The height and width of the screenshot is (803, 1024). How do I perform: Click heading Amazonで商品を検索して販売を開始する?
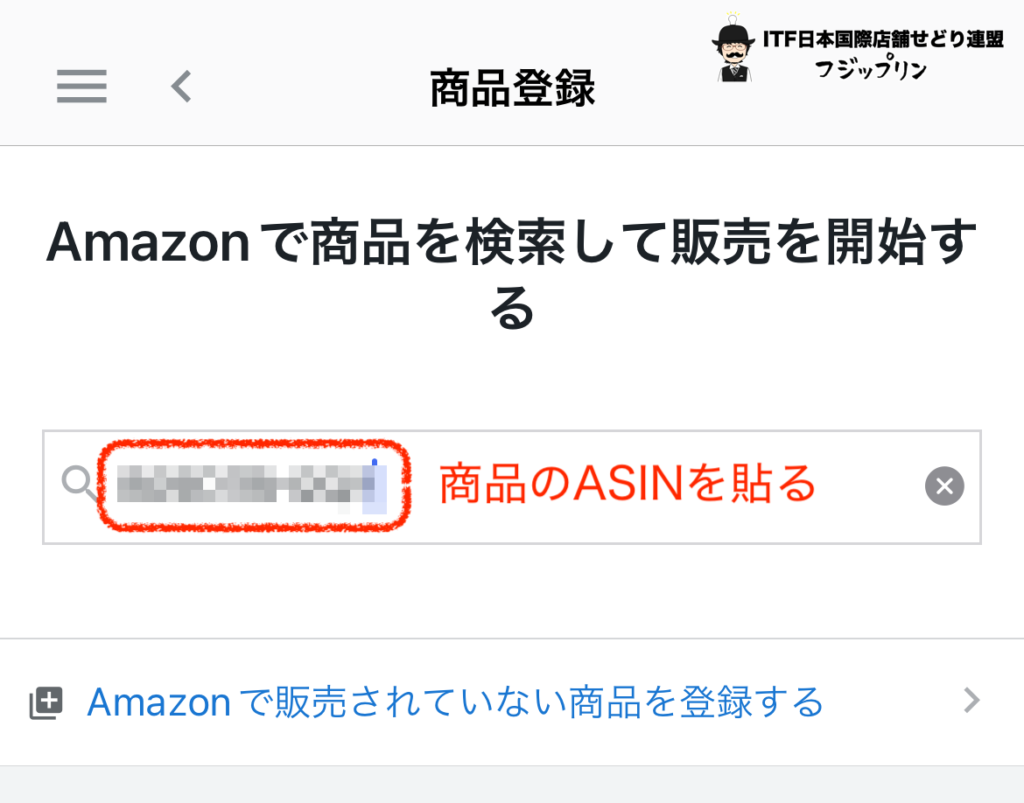(512, 274)
